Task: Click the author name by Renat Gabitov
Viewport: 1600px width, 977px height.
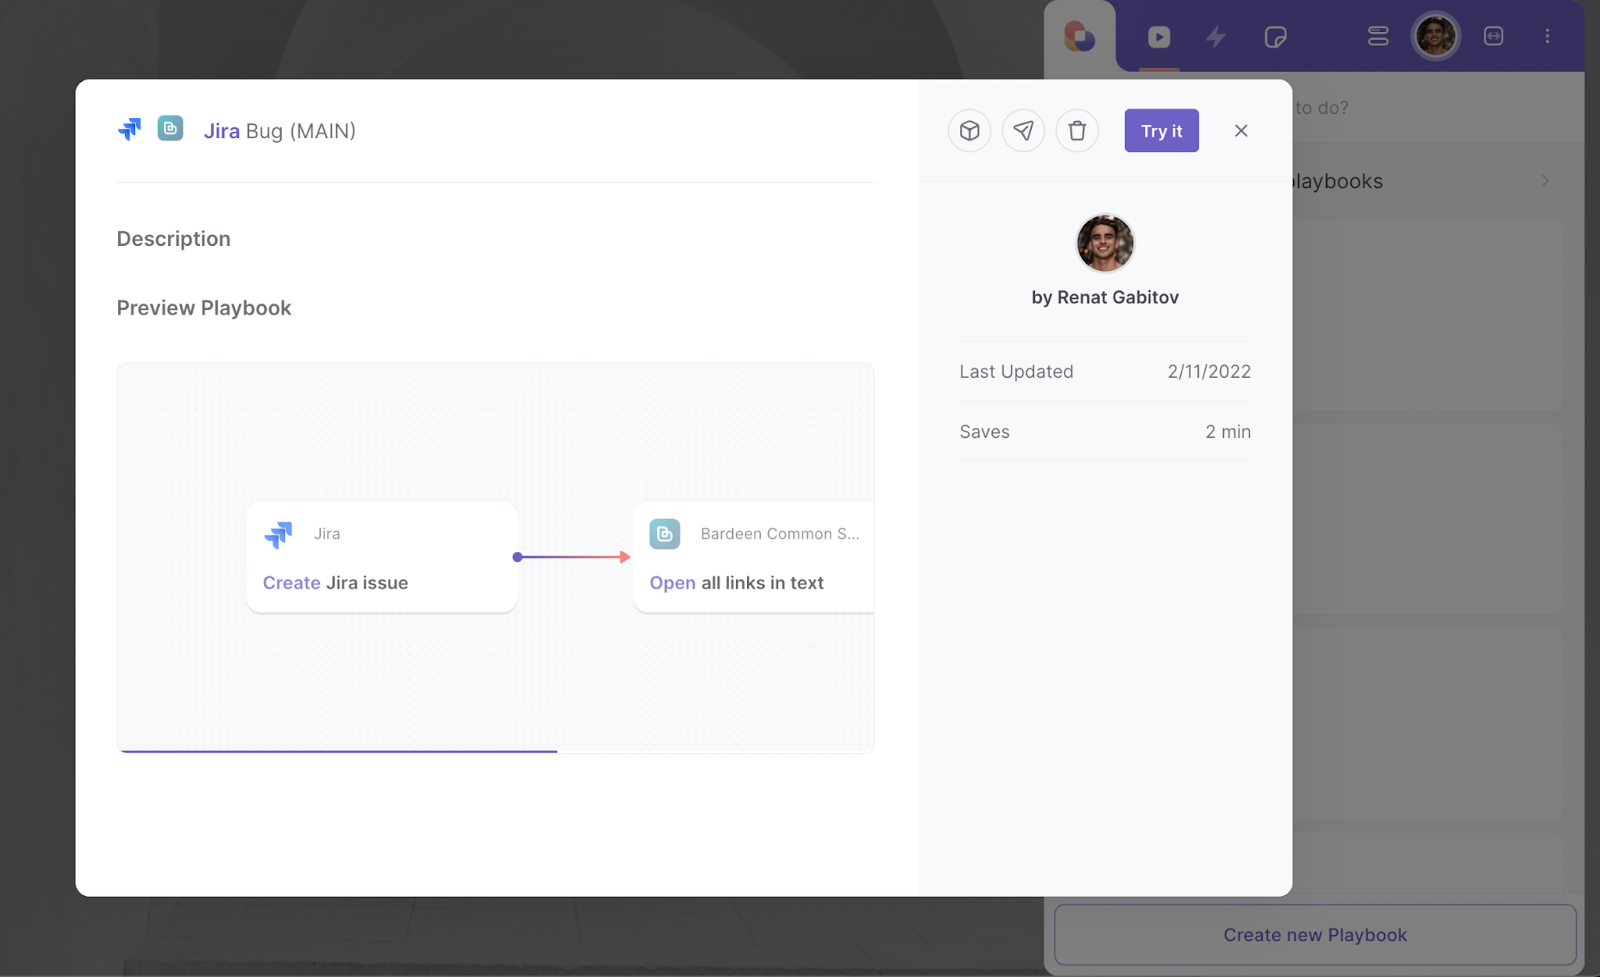Action: pos(1105,297)
